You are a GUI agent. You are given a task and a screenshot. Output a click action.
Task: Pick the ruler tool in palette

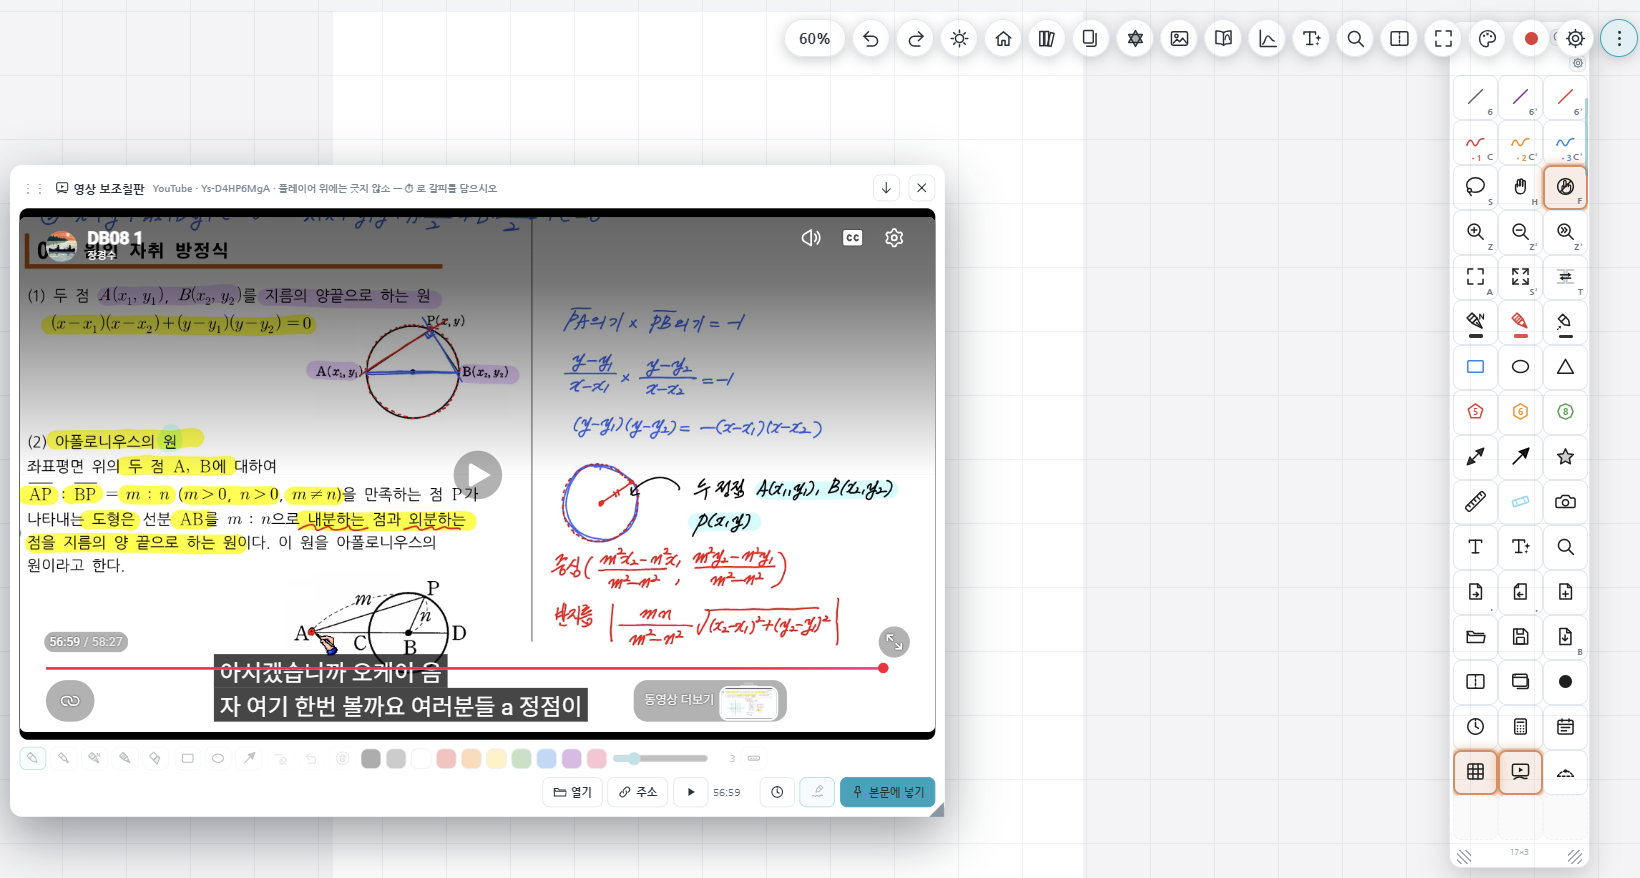pyautogui.click(x=1475, y=502)
